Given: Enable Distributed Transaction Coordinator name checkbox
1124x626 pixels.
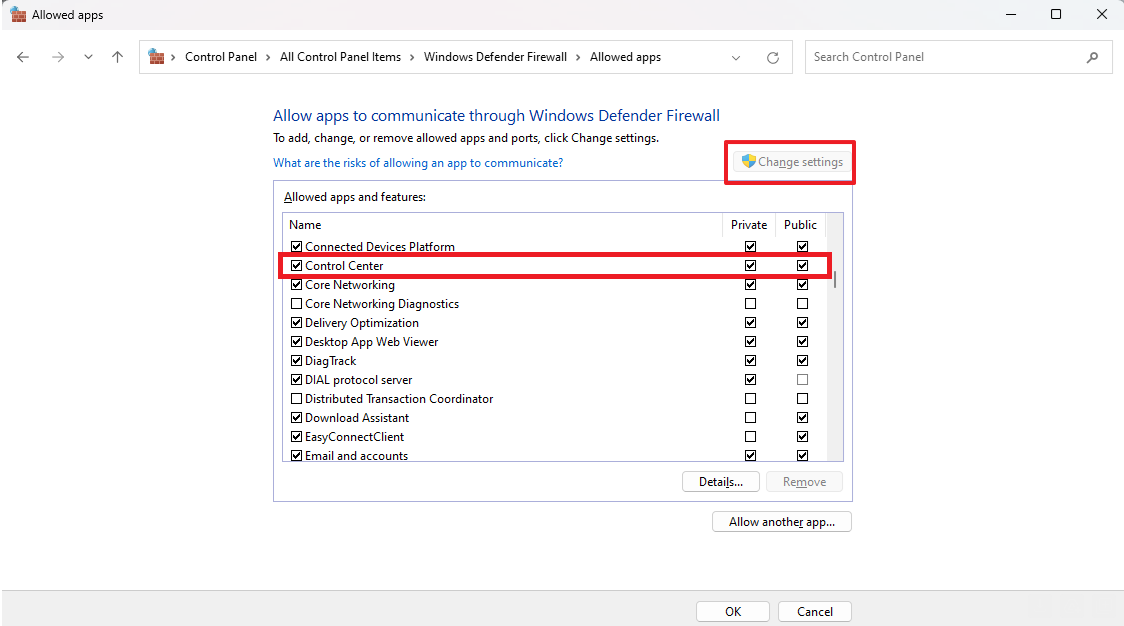Looking at the screenshot, I should pos(296,399).
